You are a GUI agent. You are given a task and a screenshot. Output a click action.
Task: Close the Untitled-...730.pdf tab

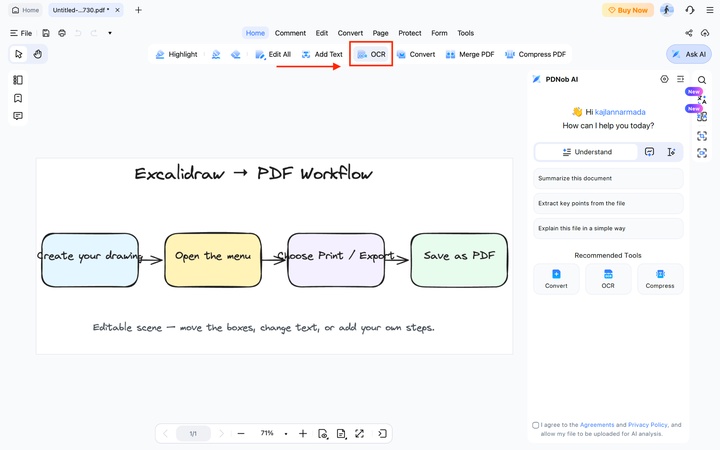click(x=118, y=10)
